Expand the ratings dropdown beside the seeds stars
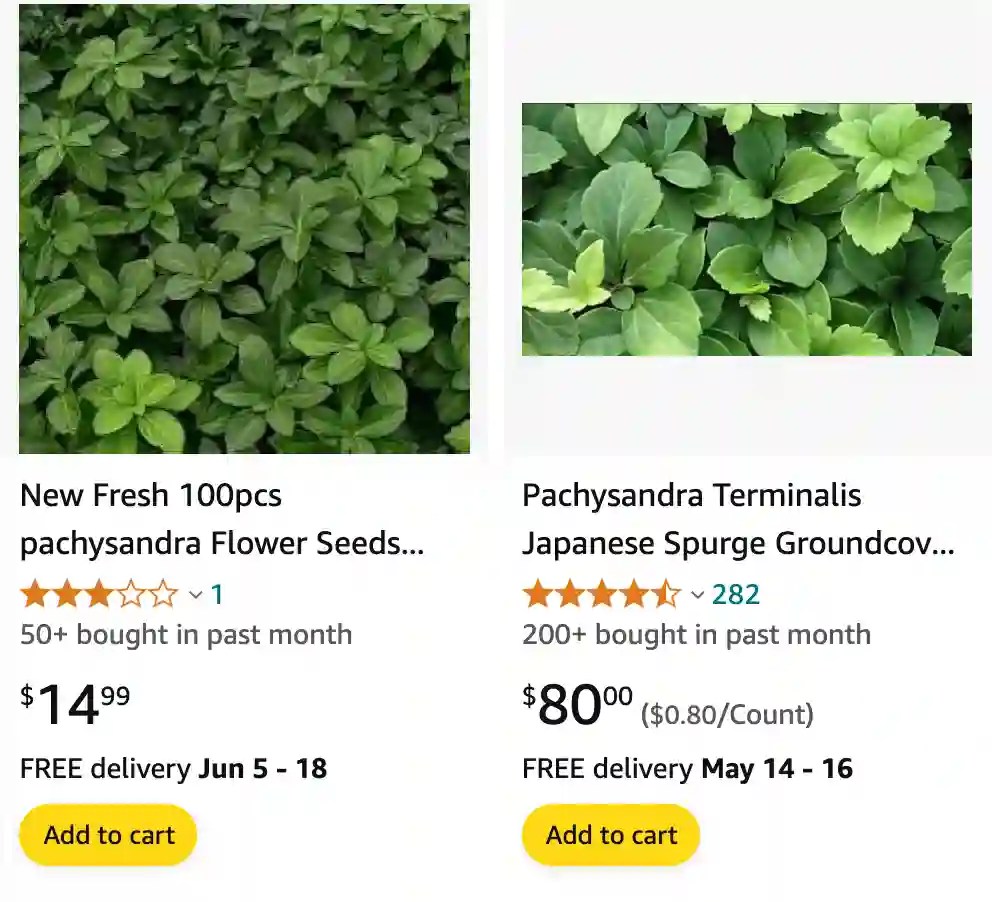The height and width of the screenshot is (902, 992). [194, 594]
